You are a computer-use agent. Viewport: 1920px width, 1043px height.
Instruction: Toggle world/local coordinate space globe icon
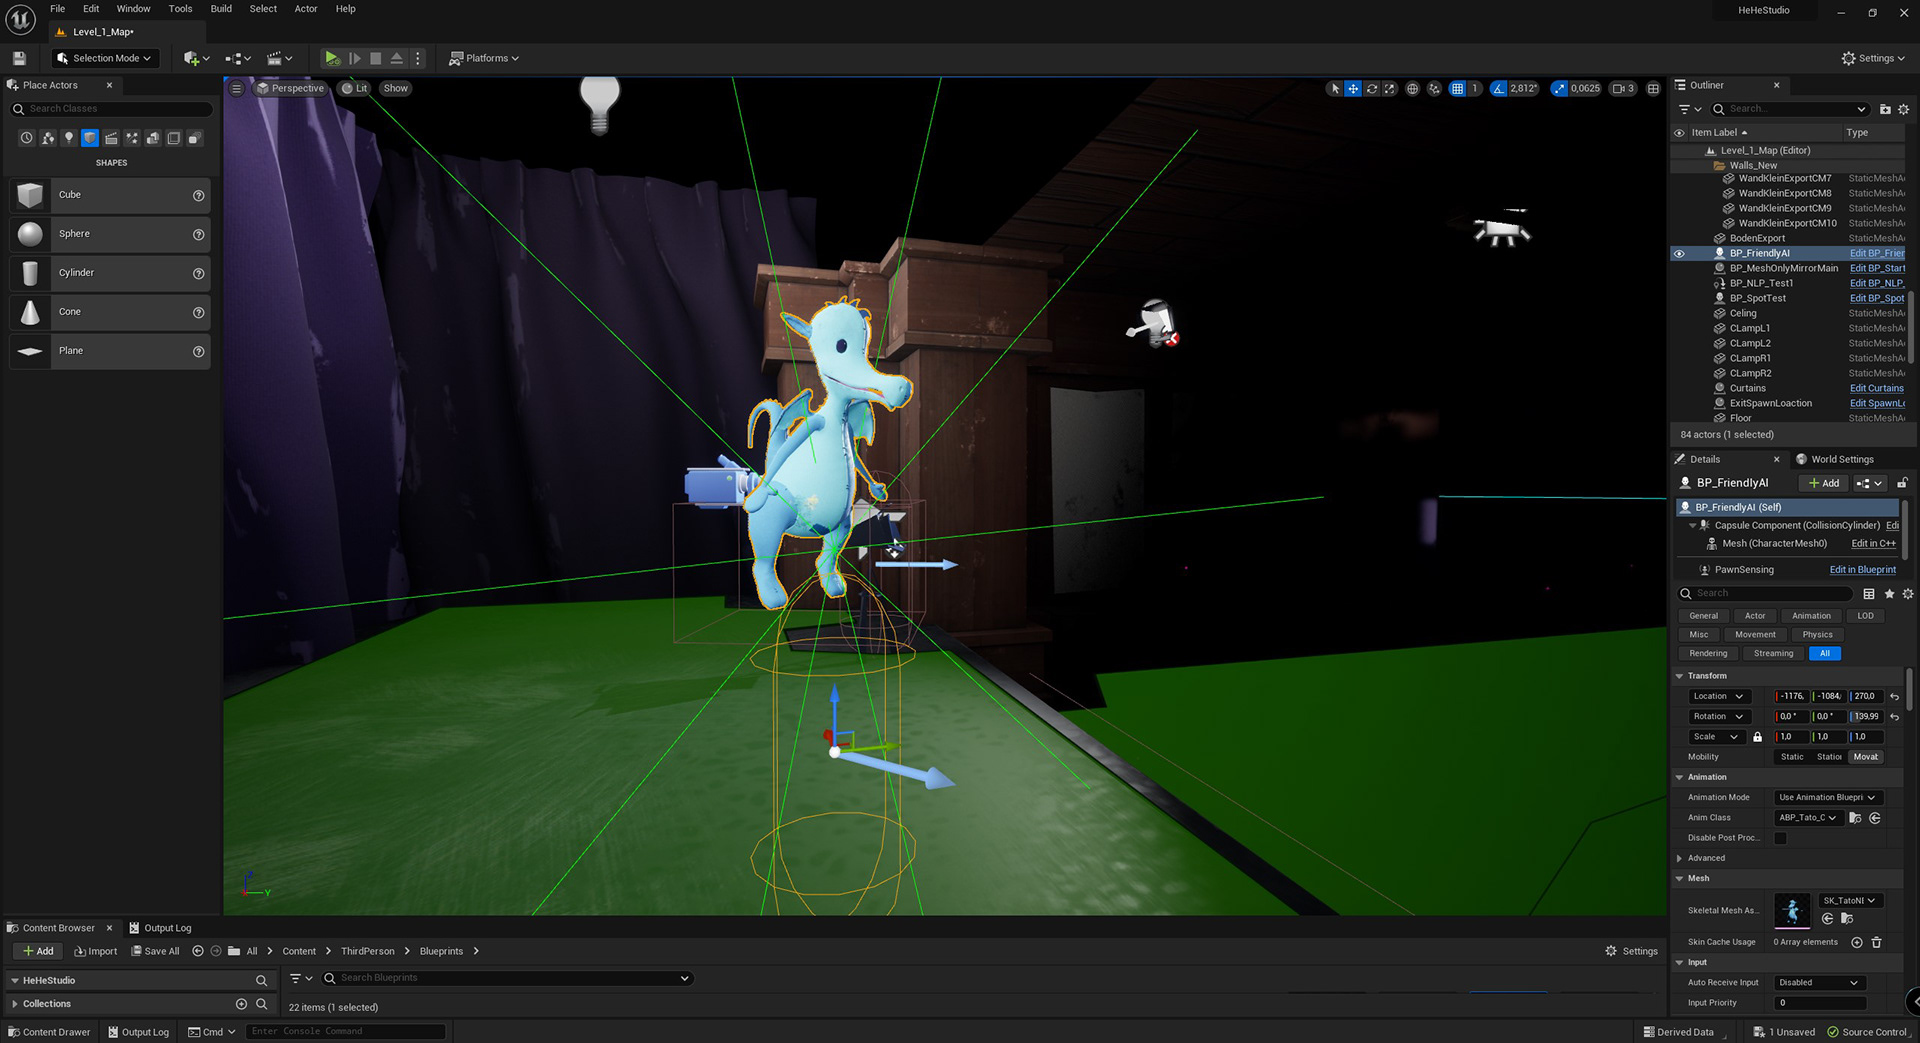pyautogui.click(x=1412, y=88)
